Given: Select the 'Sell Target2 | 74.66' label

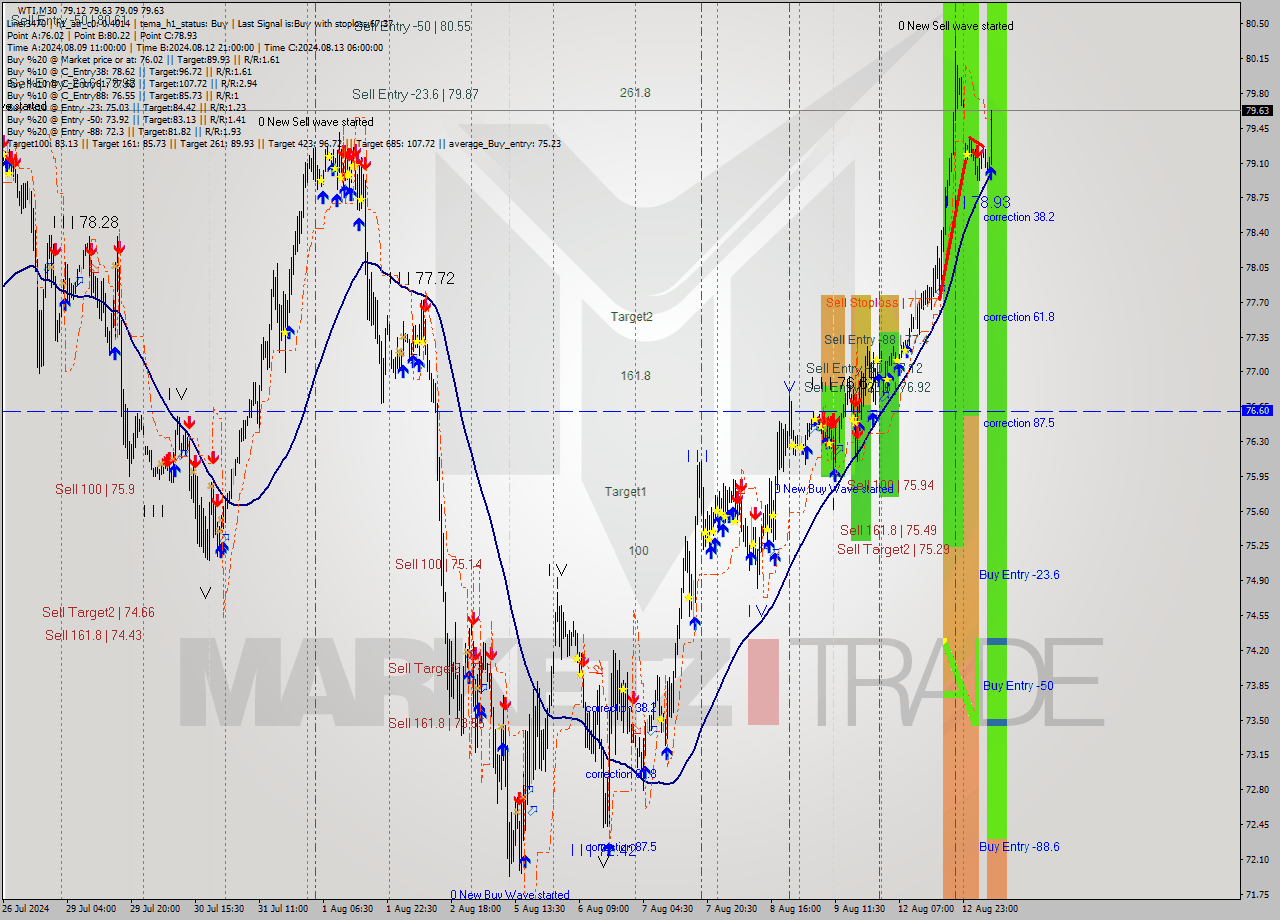Looking at the screenshot, I should [x=98, y=613].
